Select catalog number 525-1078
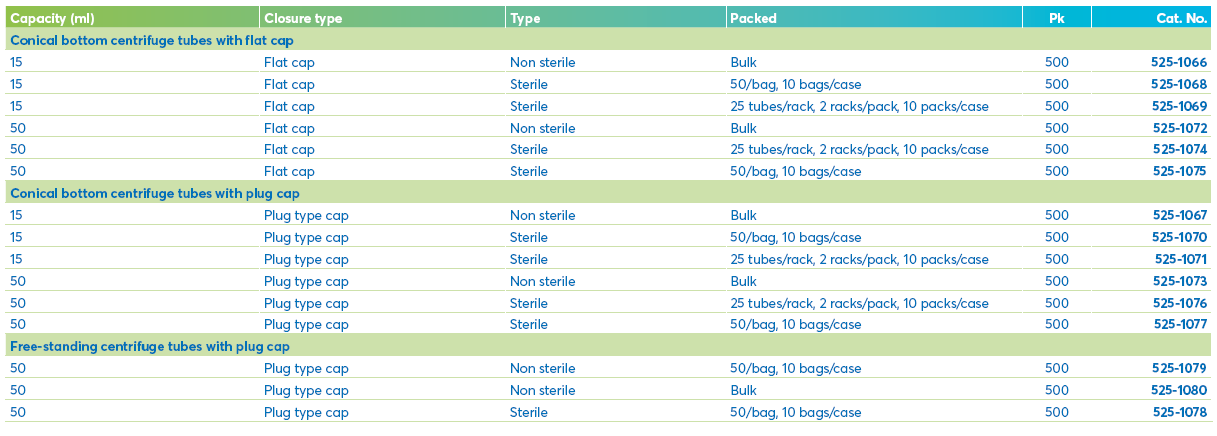Viewport: 1217px width, 436px height. tap(1179, 412)
